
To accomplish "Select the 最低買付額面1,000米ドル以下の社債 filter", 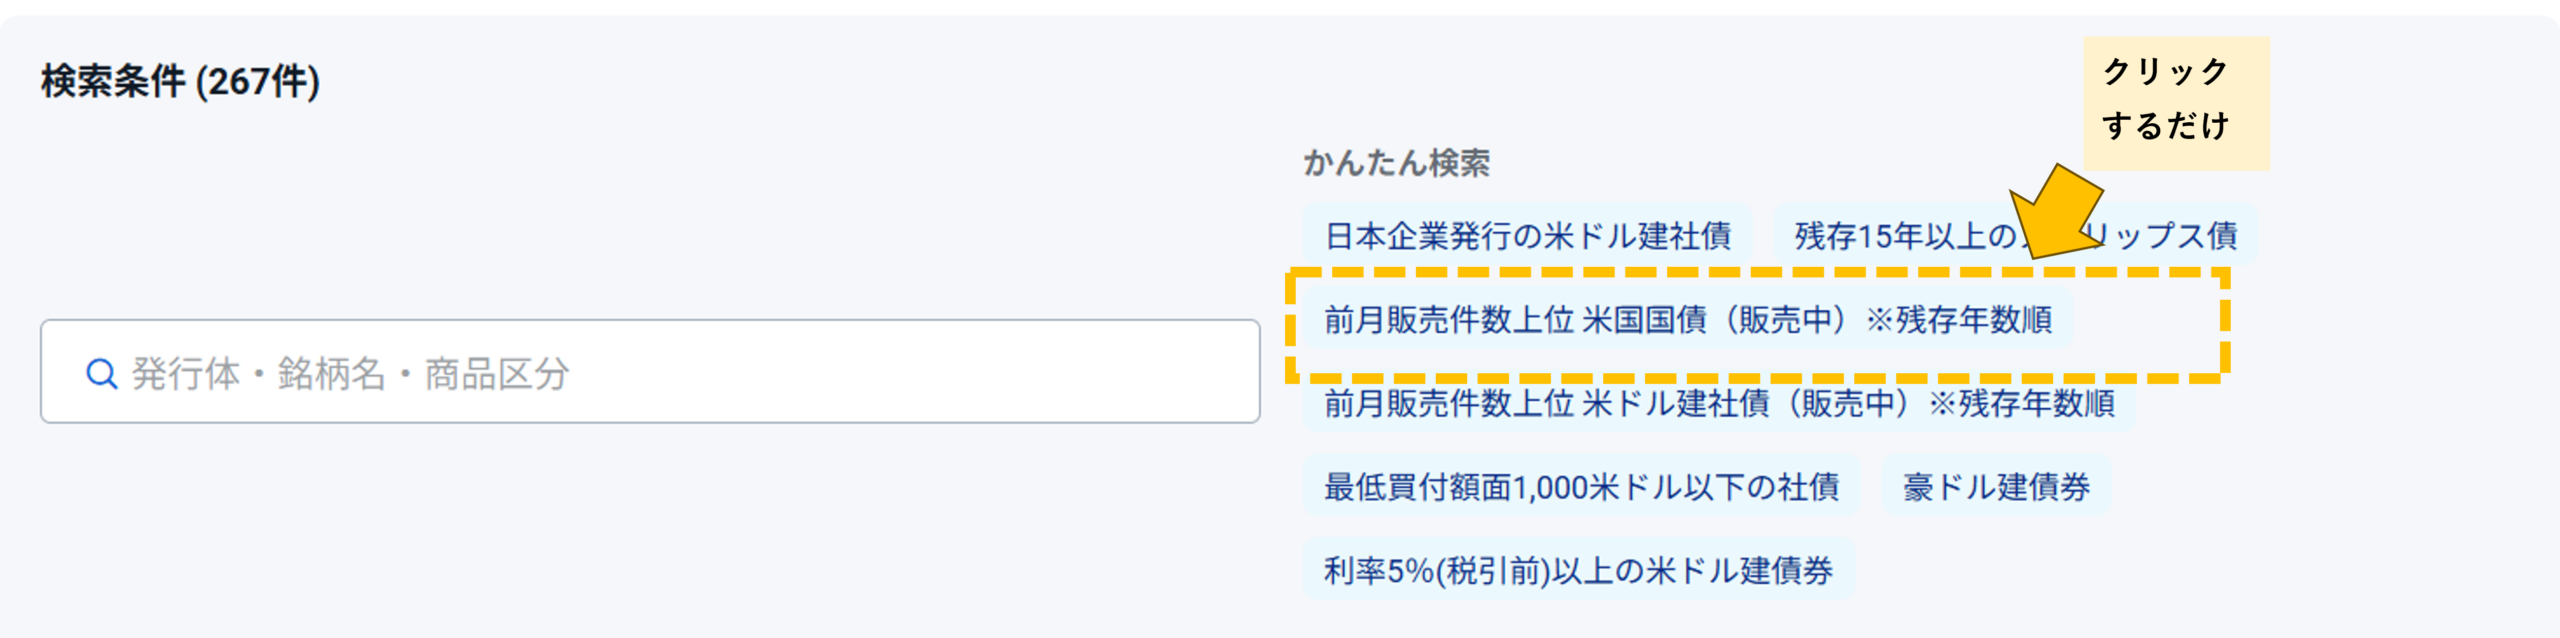I will [1581, 487].
